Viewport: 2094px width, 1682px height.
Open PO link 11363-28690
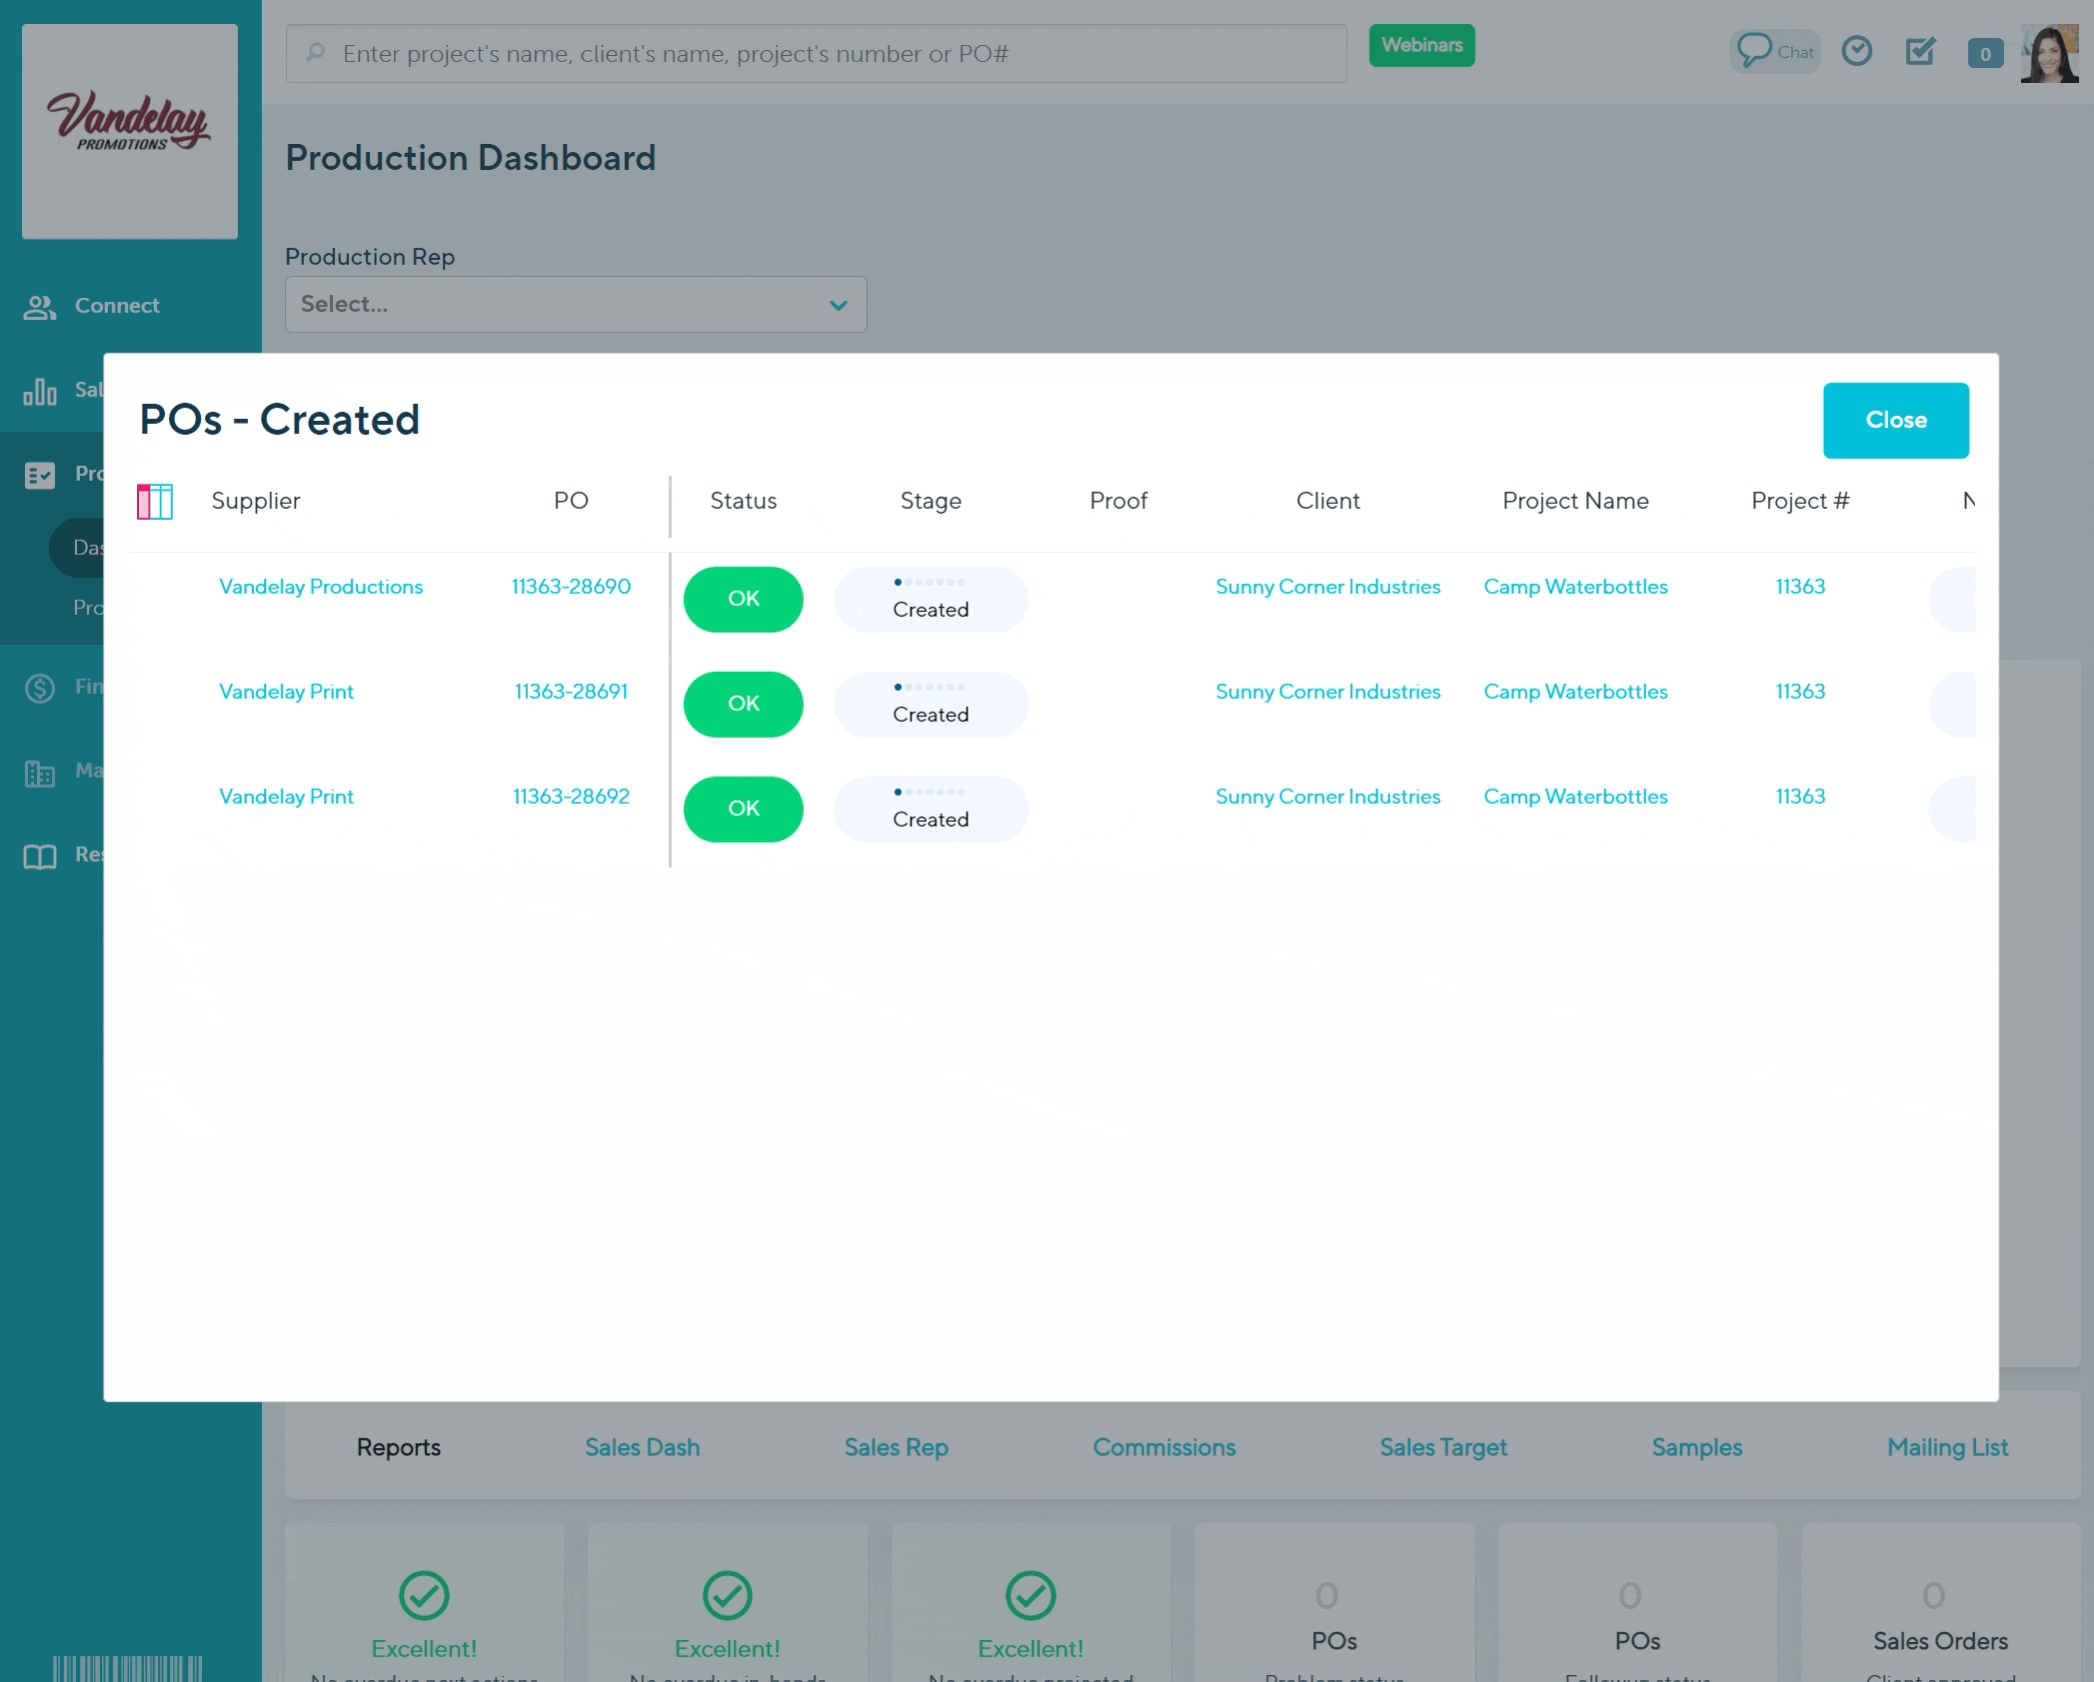(571, 587)
